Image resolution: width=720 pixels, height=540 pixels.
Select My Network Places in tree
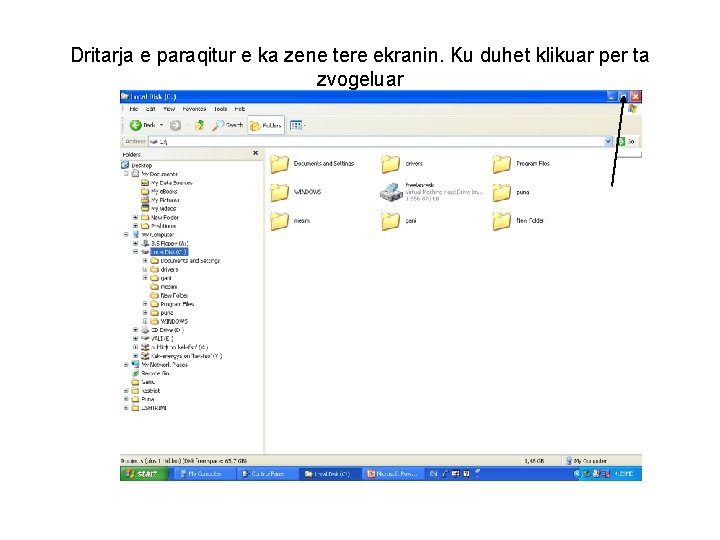159,365
